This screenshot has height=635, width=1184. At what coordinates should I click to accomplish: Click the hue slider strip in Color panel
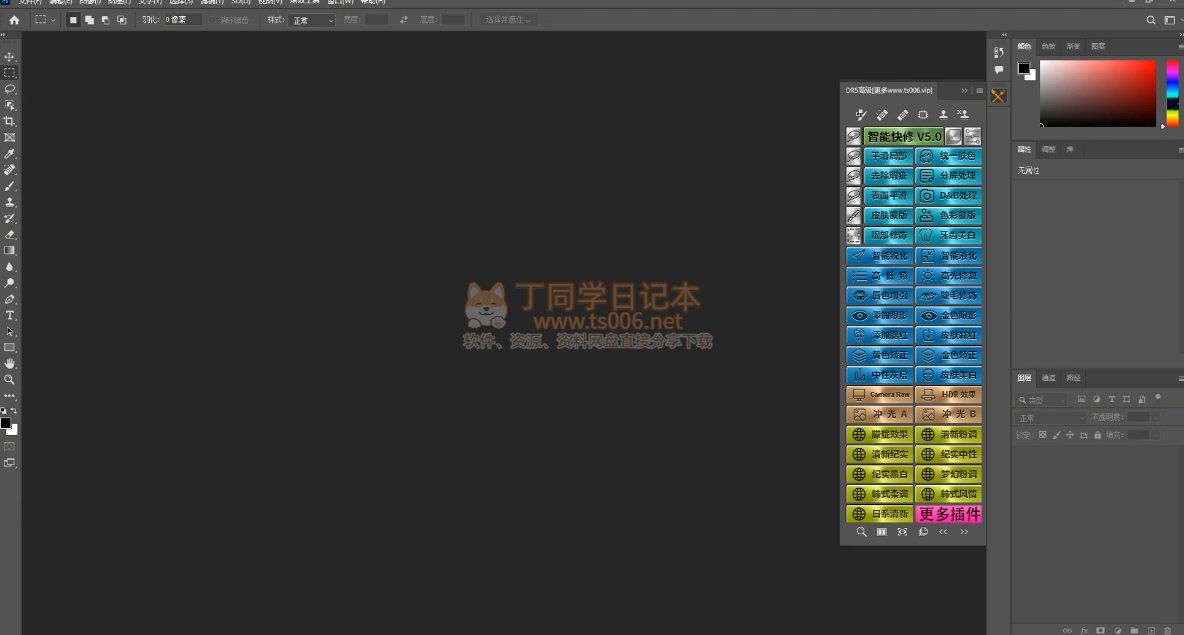1172,92
